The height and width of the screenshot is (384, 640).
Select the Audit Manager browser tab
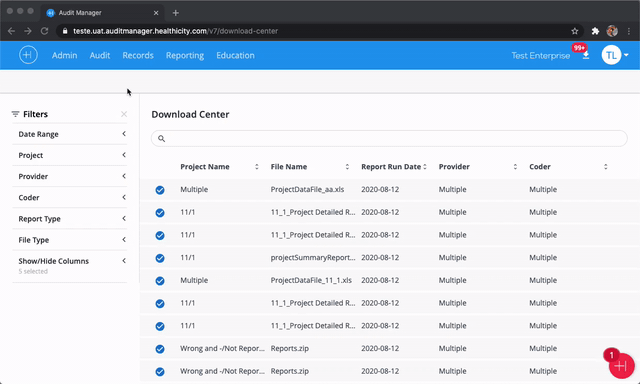coord(102,13)
